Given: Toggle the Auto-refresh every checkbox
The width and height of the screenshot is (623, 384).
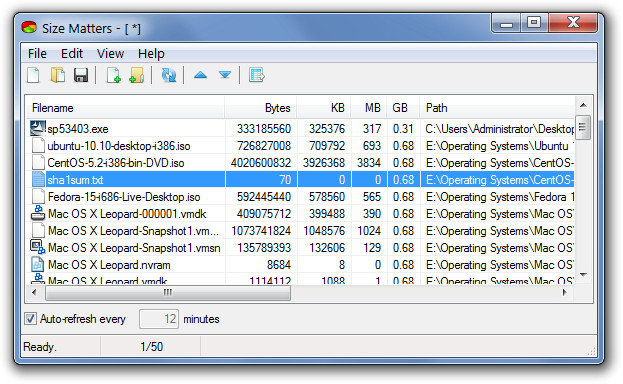Looking at the screenshot, I should point(31,319).
